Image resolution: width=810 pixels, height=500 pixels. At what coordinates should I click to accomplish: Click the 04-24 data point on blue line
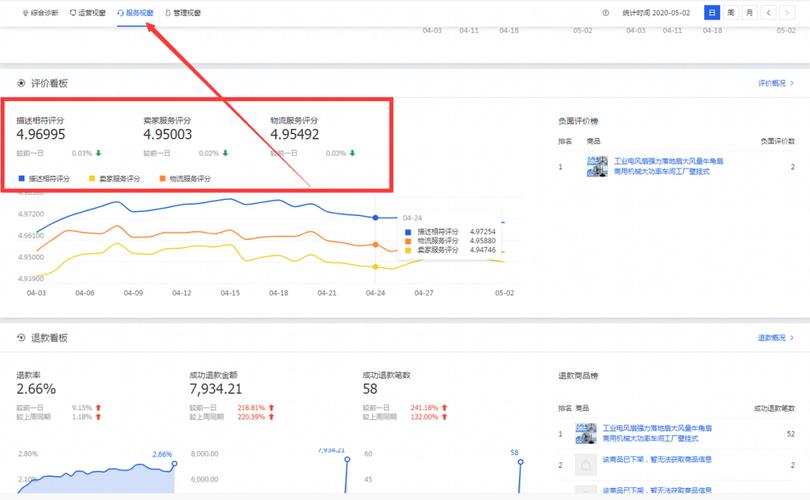[x=375, y=217]
